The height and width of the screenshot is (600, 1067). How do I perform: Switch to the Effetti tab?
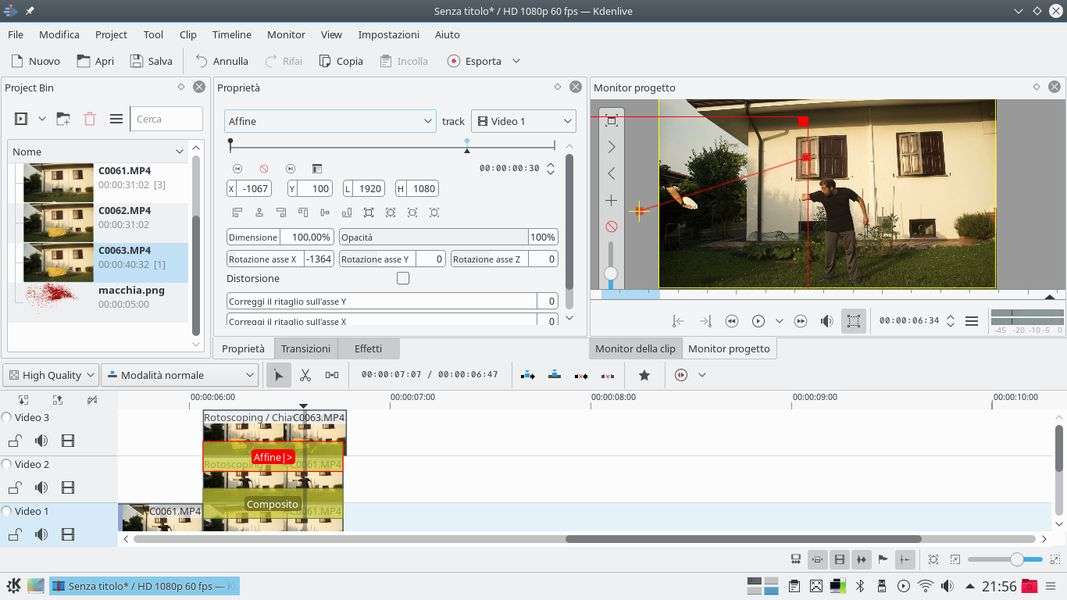(368, 348)
